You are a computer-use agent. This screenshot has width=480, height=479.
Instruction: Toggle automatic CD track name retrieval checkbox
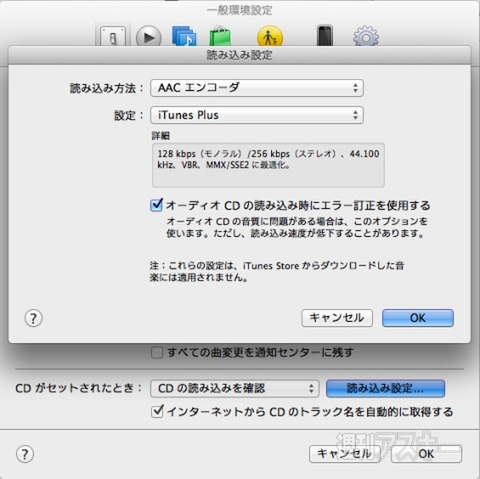(157, 412)
